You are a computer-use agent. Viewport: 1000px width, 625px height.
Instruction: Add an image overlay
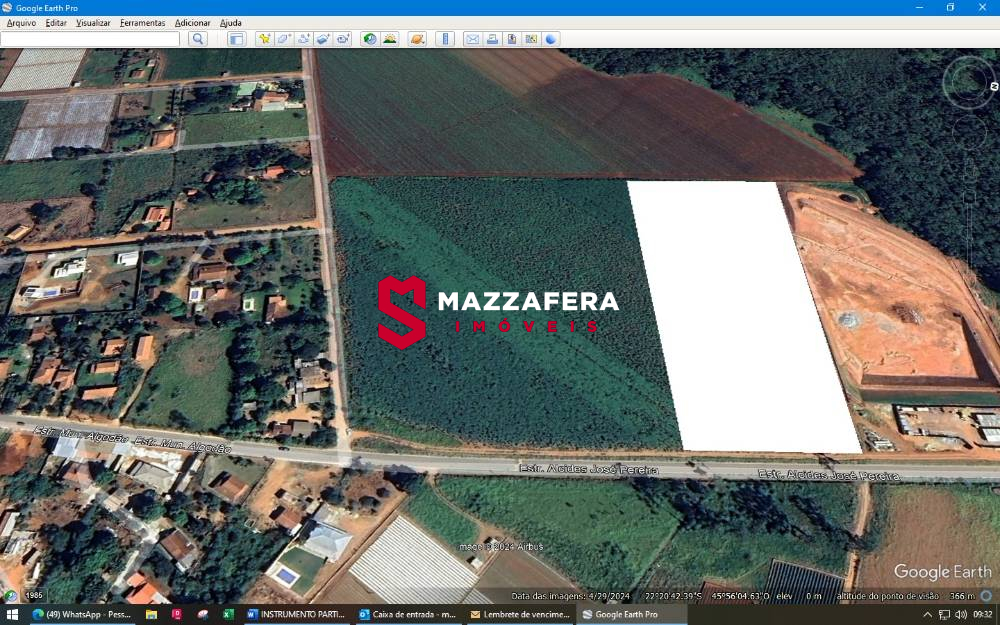323,39
